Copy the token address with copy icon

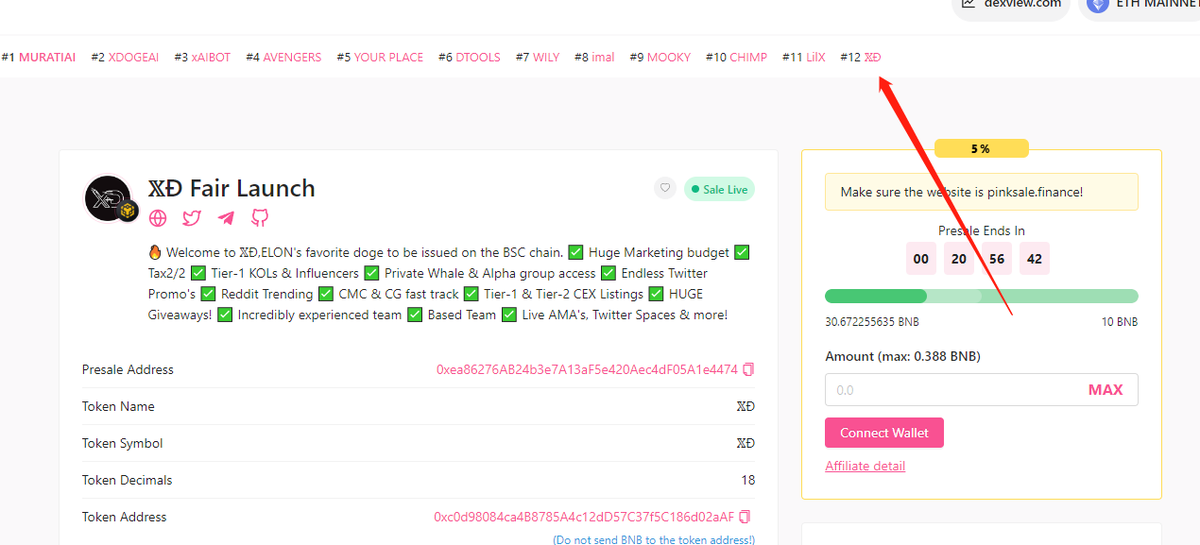pos(744,517)
